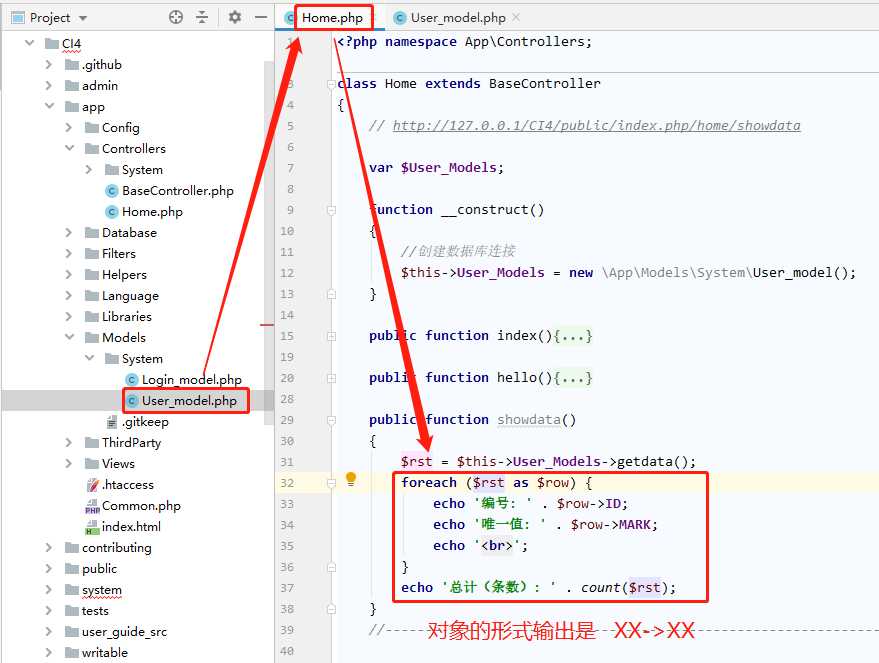Click the PHP class icon of BaseController.php
Viewport: 879px width, 663px height.
click(x=112, y=191)
